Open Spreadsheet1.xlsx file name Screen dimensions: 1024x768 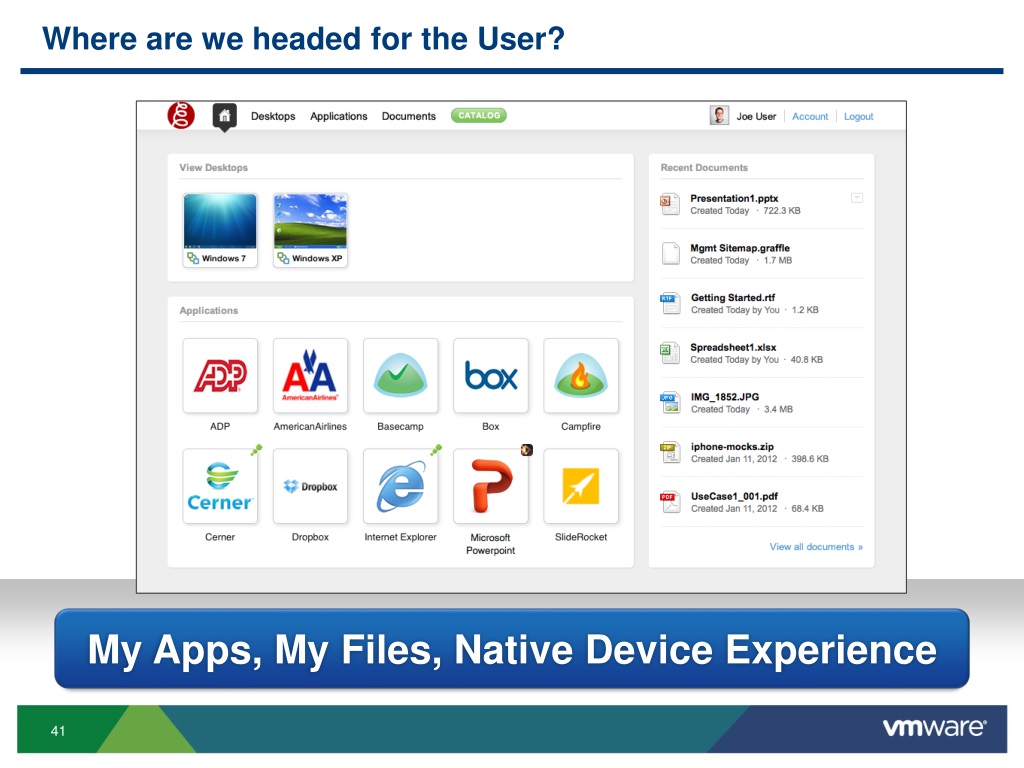point(733,347)
